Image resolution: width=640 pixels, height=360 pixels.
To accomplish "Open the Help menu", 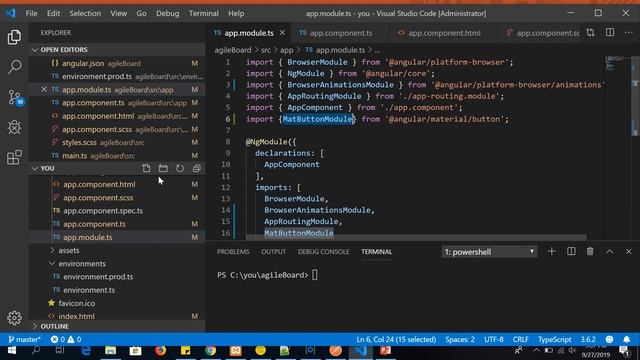I will [x=236, y=13].
